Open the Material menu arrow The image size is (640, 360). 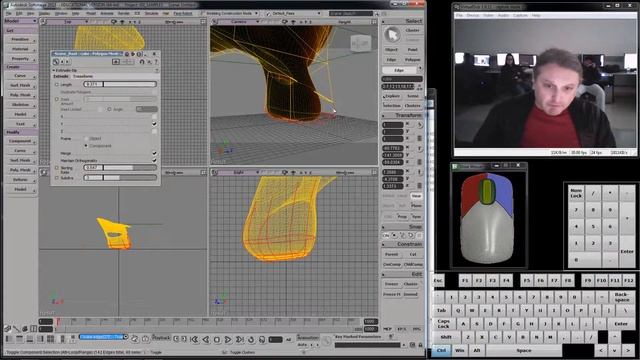tap(34, 49)
